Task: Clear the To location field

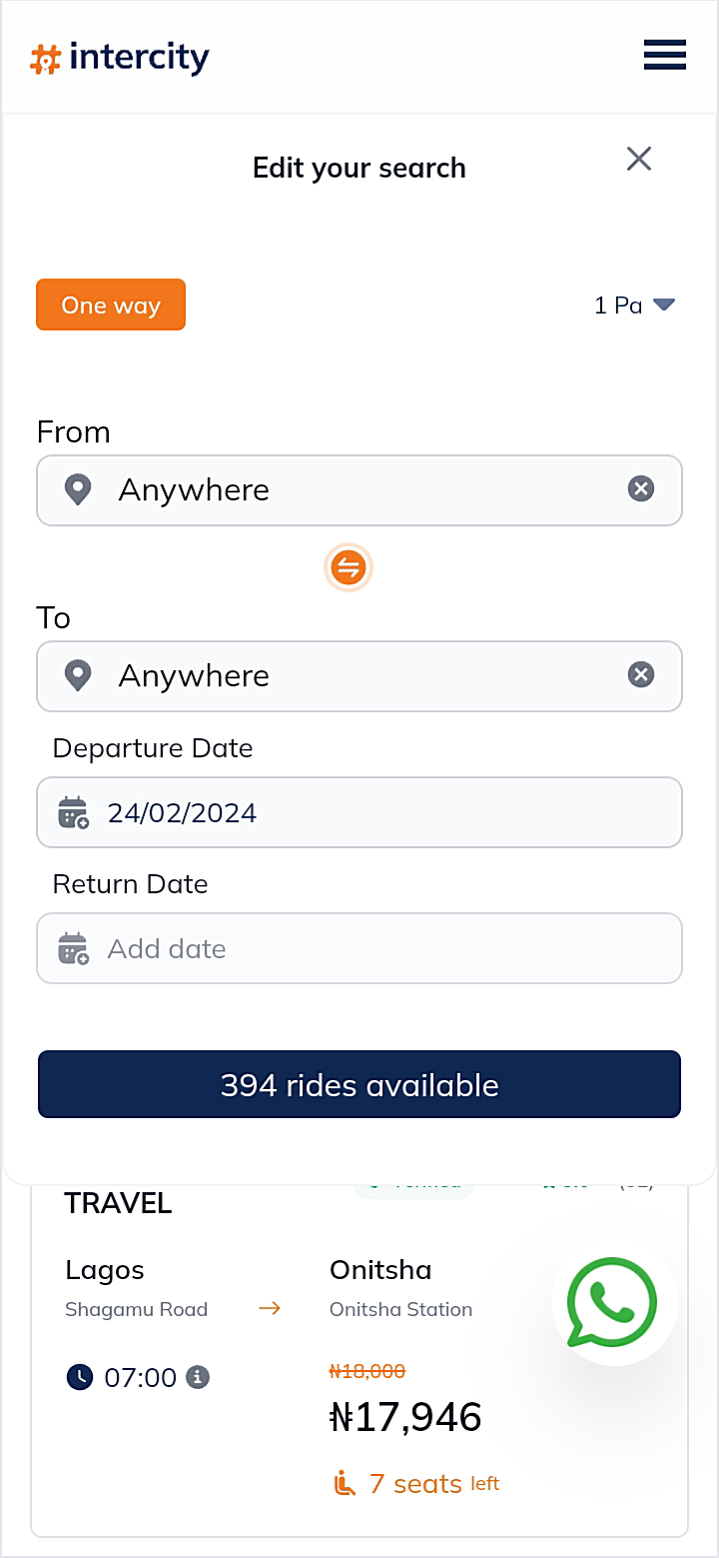Action: (x=640, y=675)
